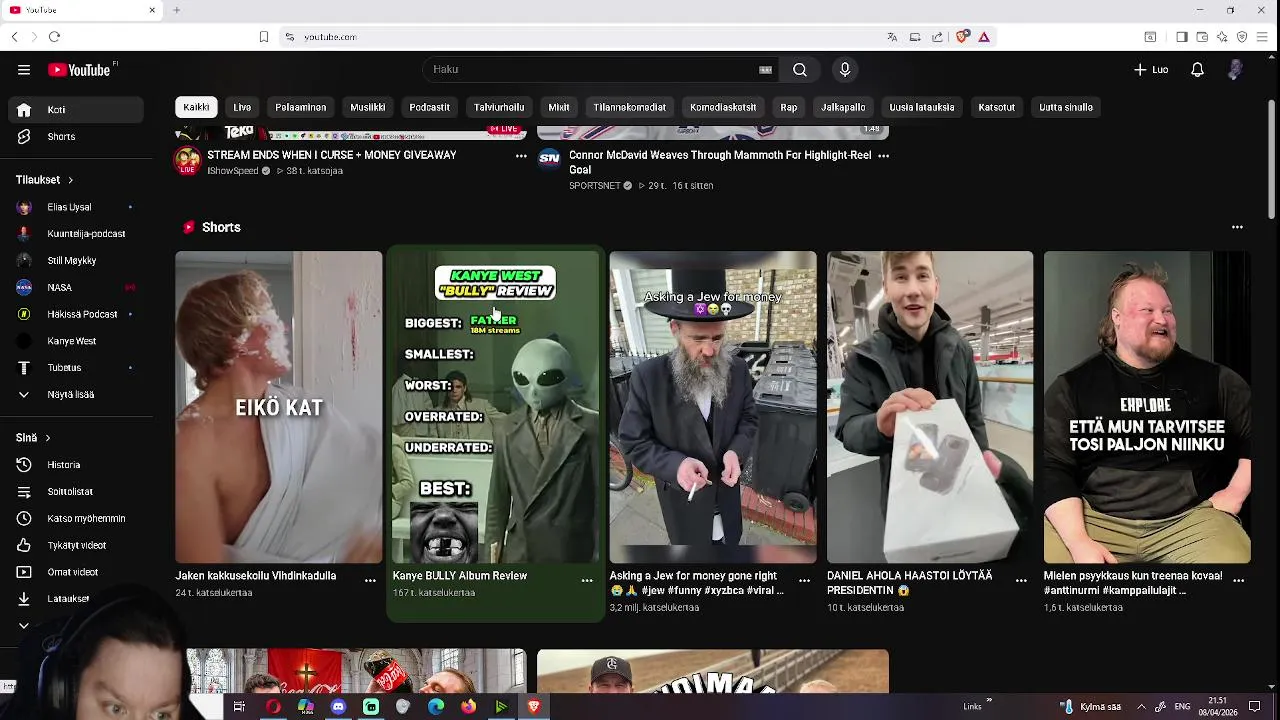Select the Musiikki filter chip
This screenshot has height=720, width=1280.
[x=368, y=107]
